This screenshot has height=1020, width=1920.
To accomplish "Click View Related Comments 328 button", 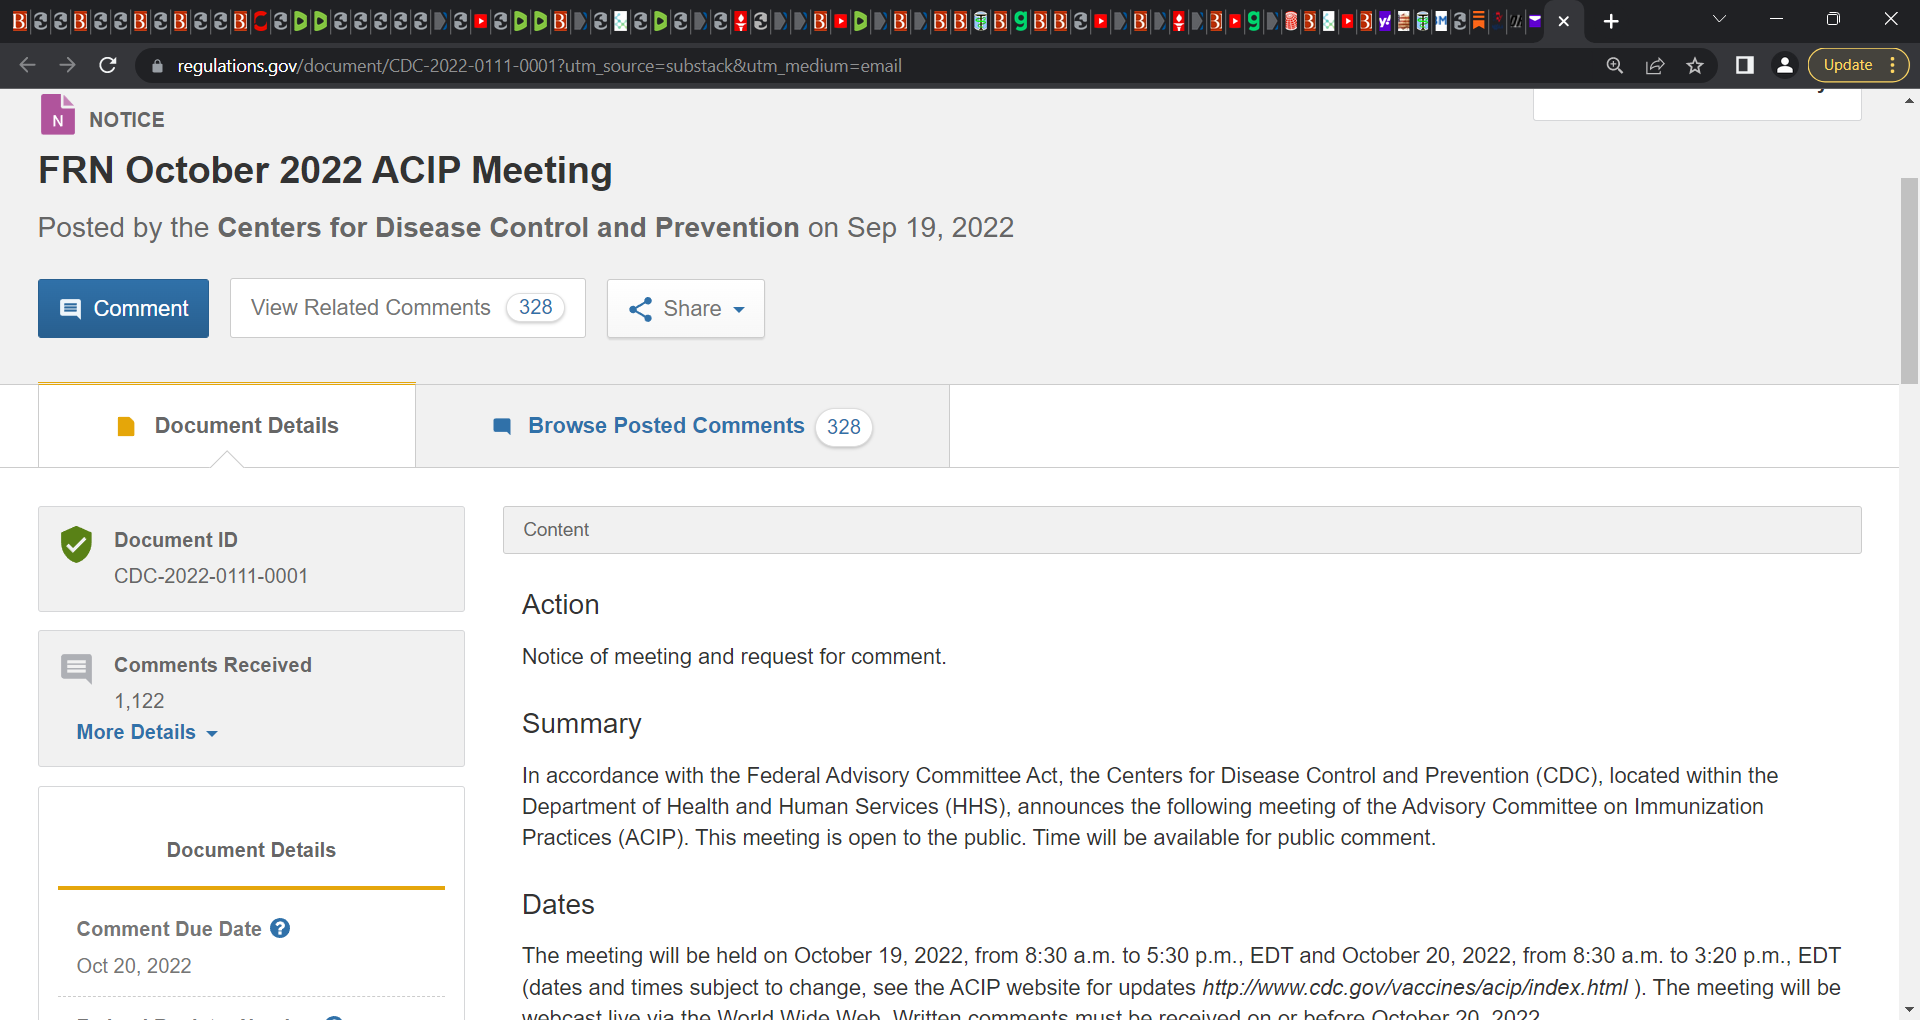I will pos(407,308).
